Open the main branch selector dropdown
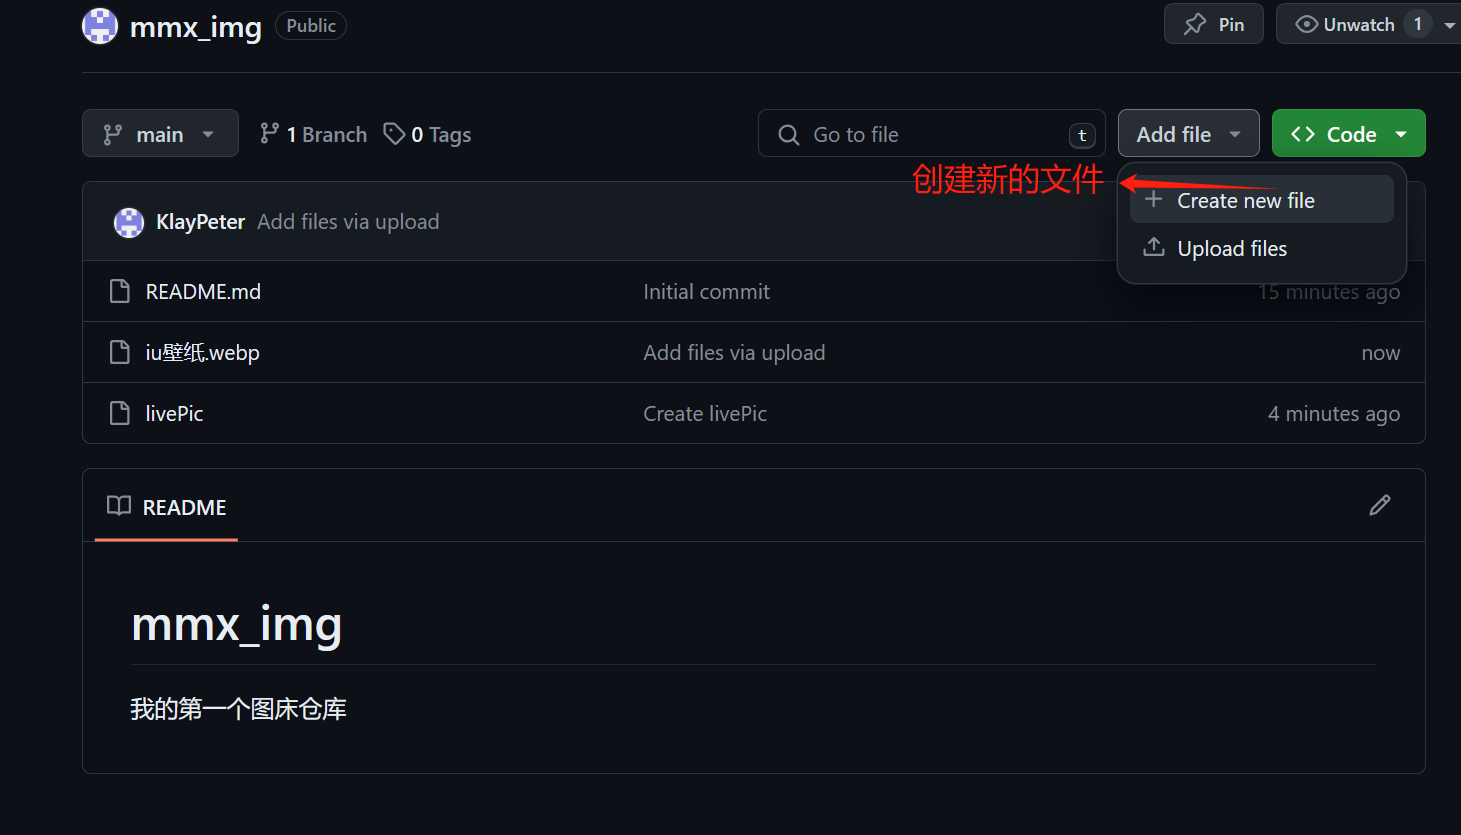The width and height of the screenshot is (1461, 835). (x=160, y=133)
